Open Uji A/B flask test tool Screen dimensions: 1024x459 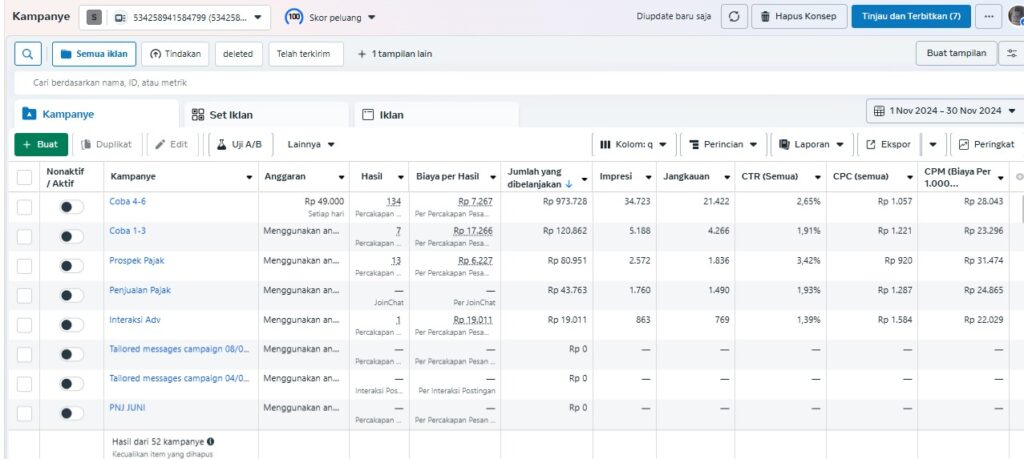239,144
